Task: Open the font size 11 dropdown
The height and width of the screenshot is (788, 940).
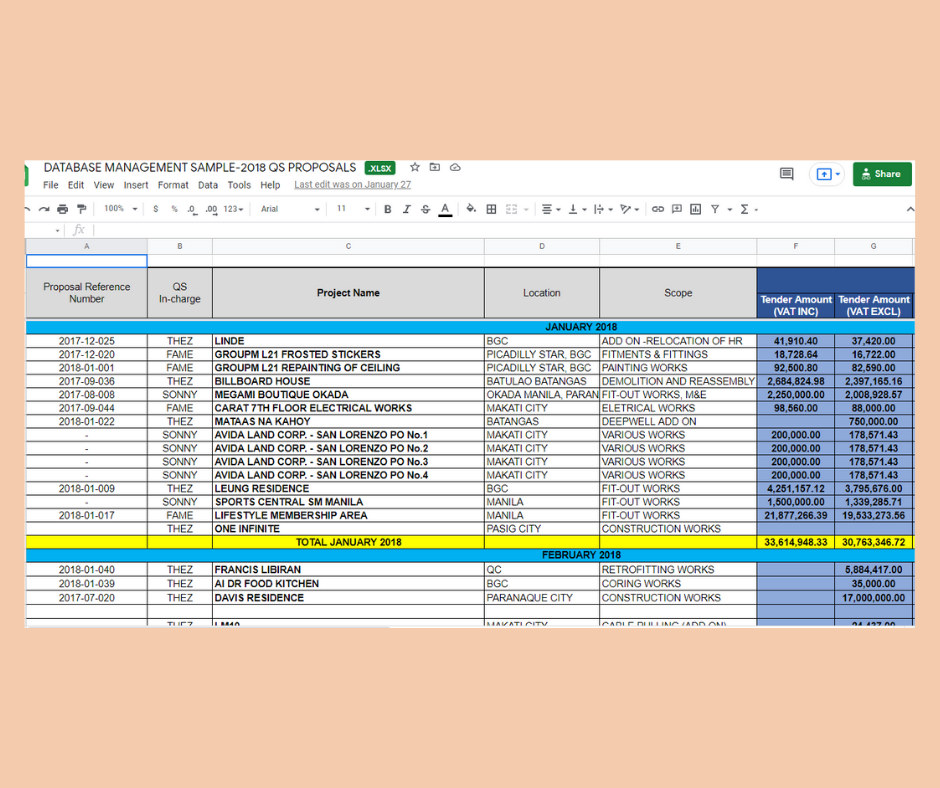Action: [352, 209]
